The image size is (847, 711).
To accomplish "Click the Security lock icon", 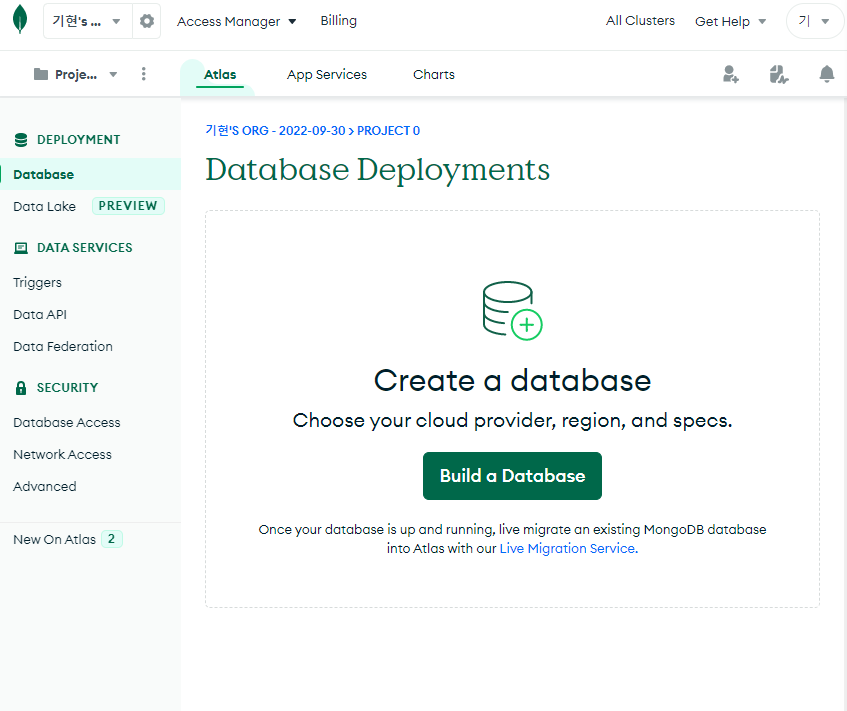I will pyautogui.click(x=21, y=387).
